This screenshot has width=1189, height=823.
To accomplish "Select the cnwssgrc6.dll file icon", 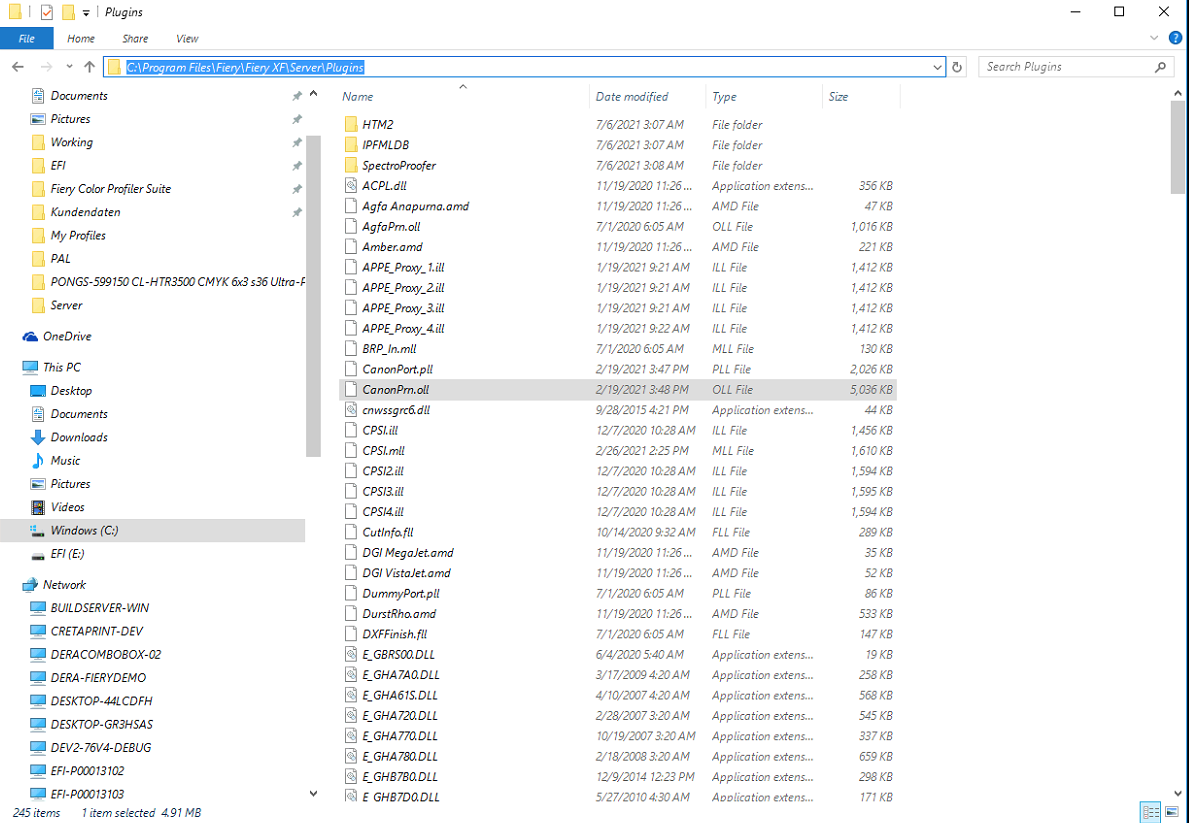I will [x=350, y=410].
